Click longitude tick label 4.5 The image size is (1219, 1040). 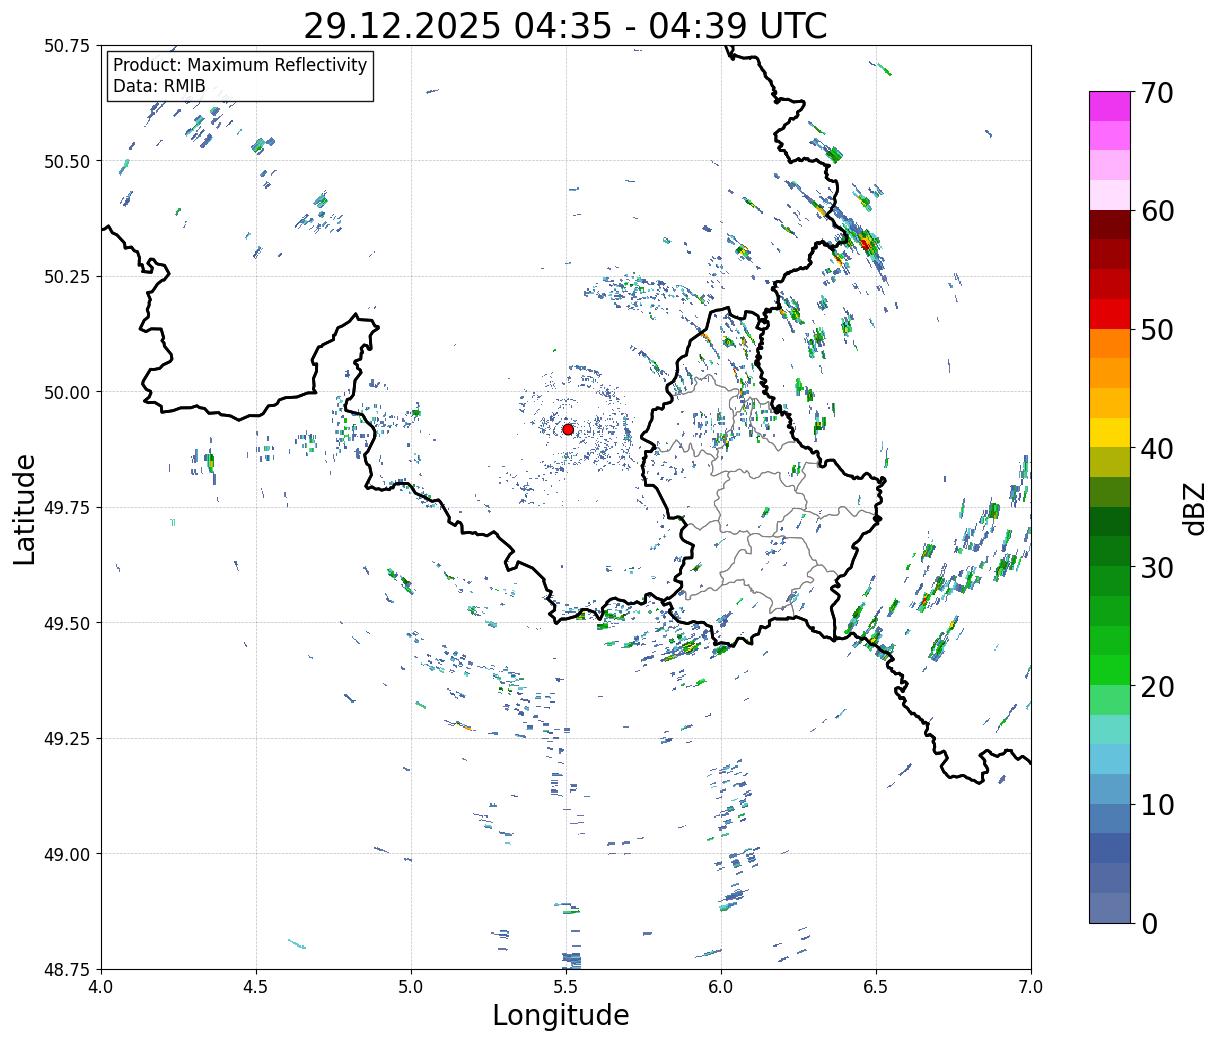click(x=257, y=987)
